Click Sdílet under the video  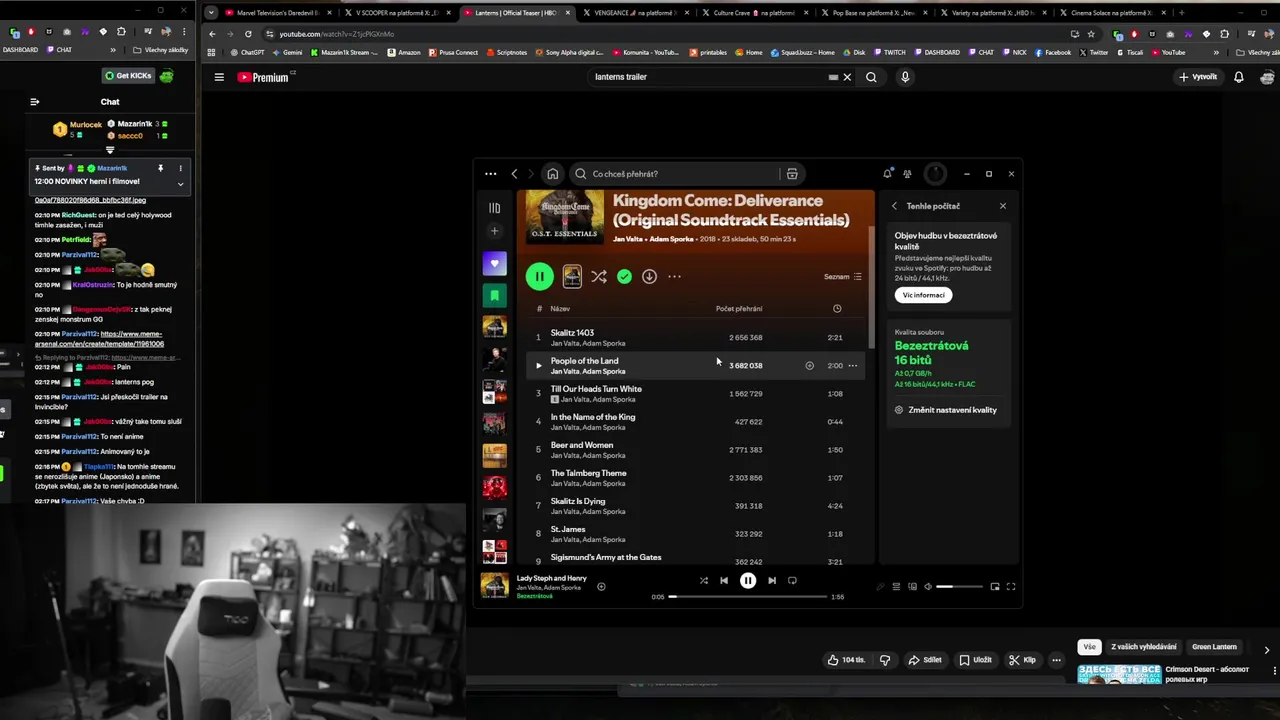[925, 660]
